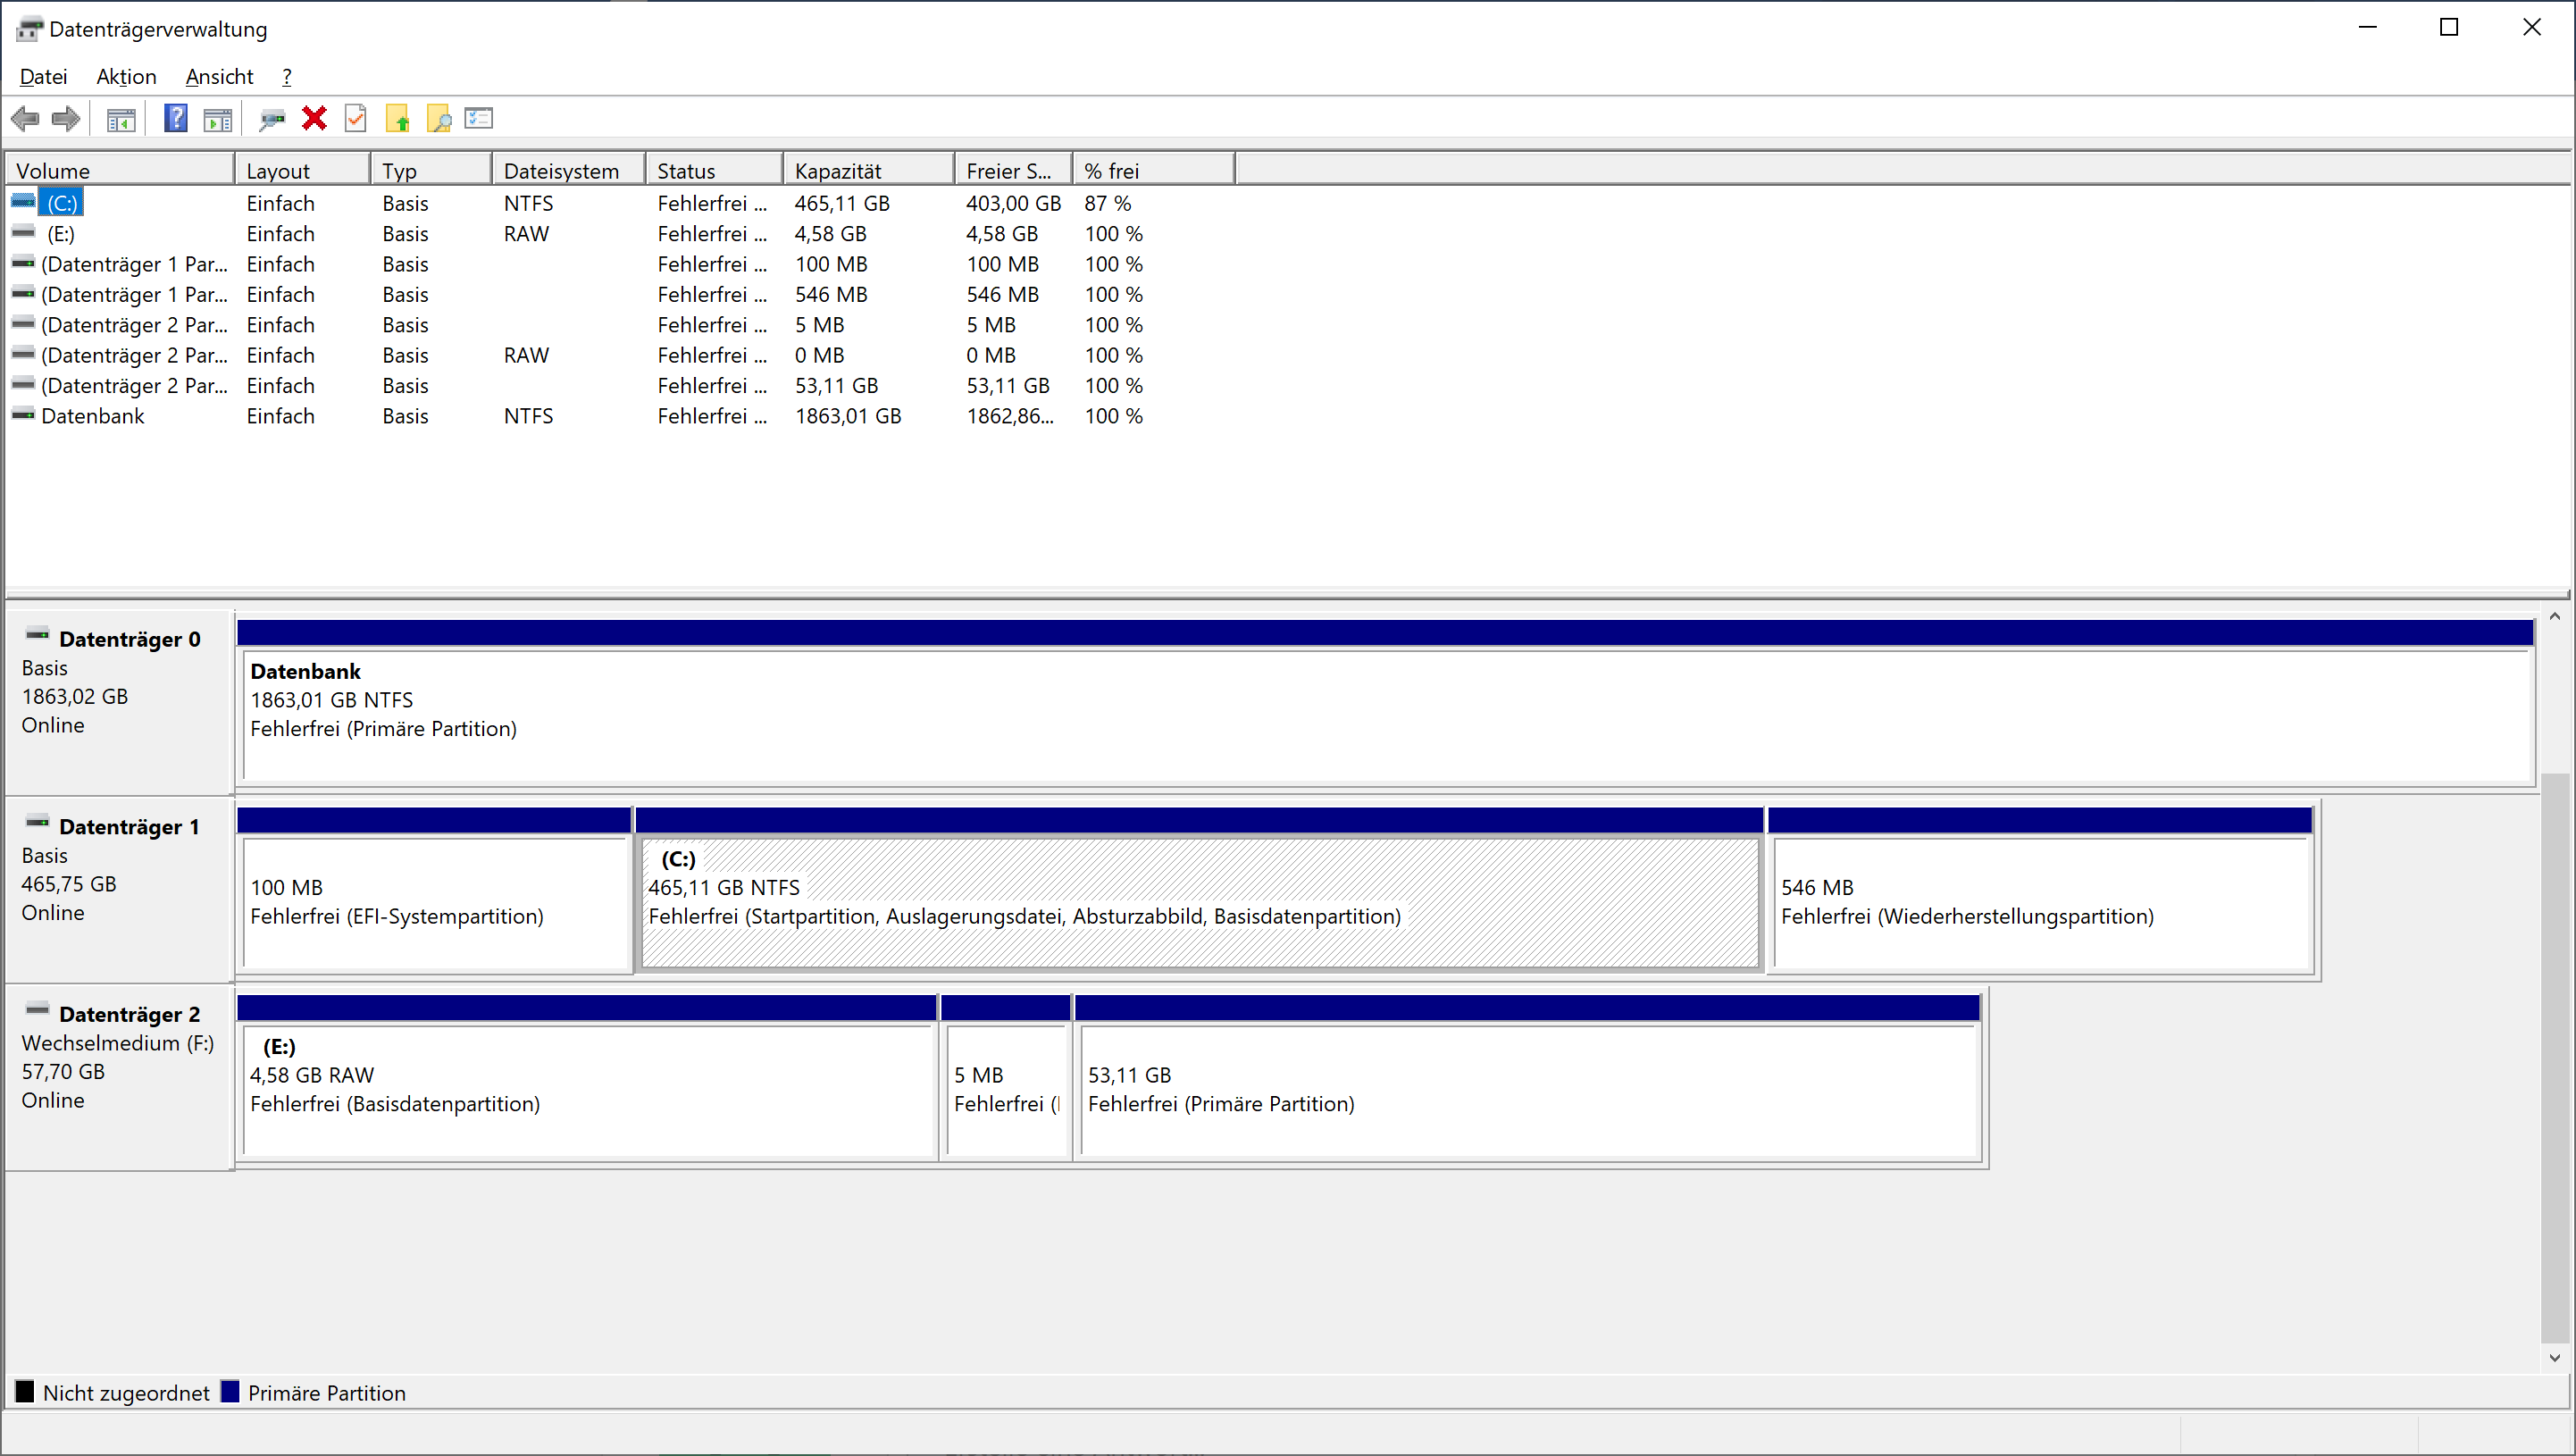
Task: Click the Properties check-document icon
Action: [355, 119]
